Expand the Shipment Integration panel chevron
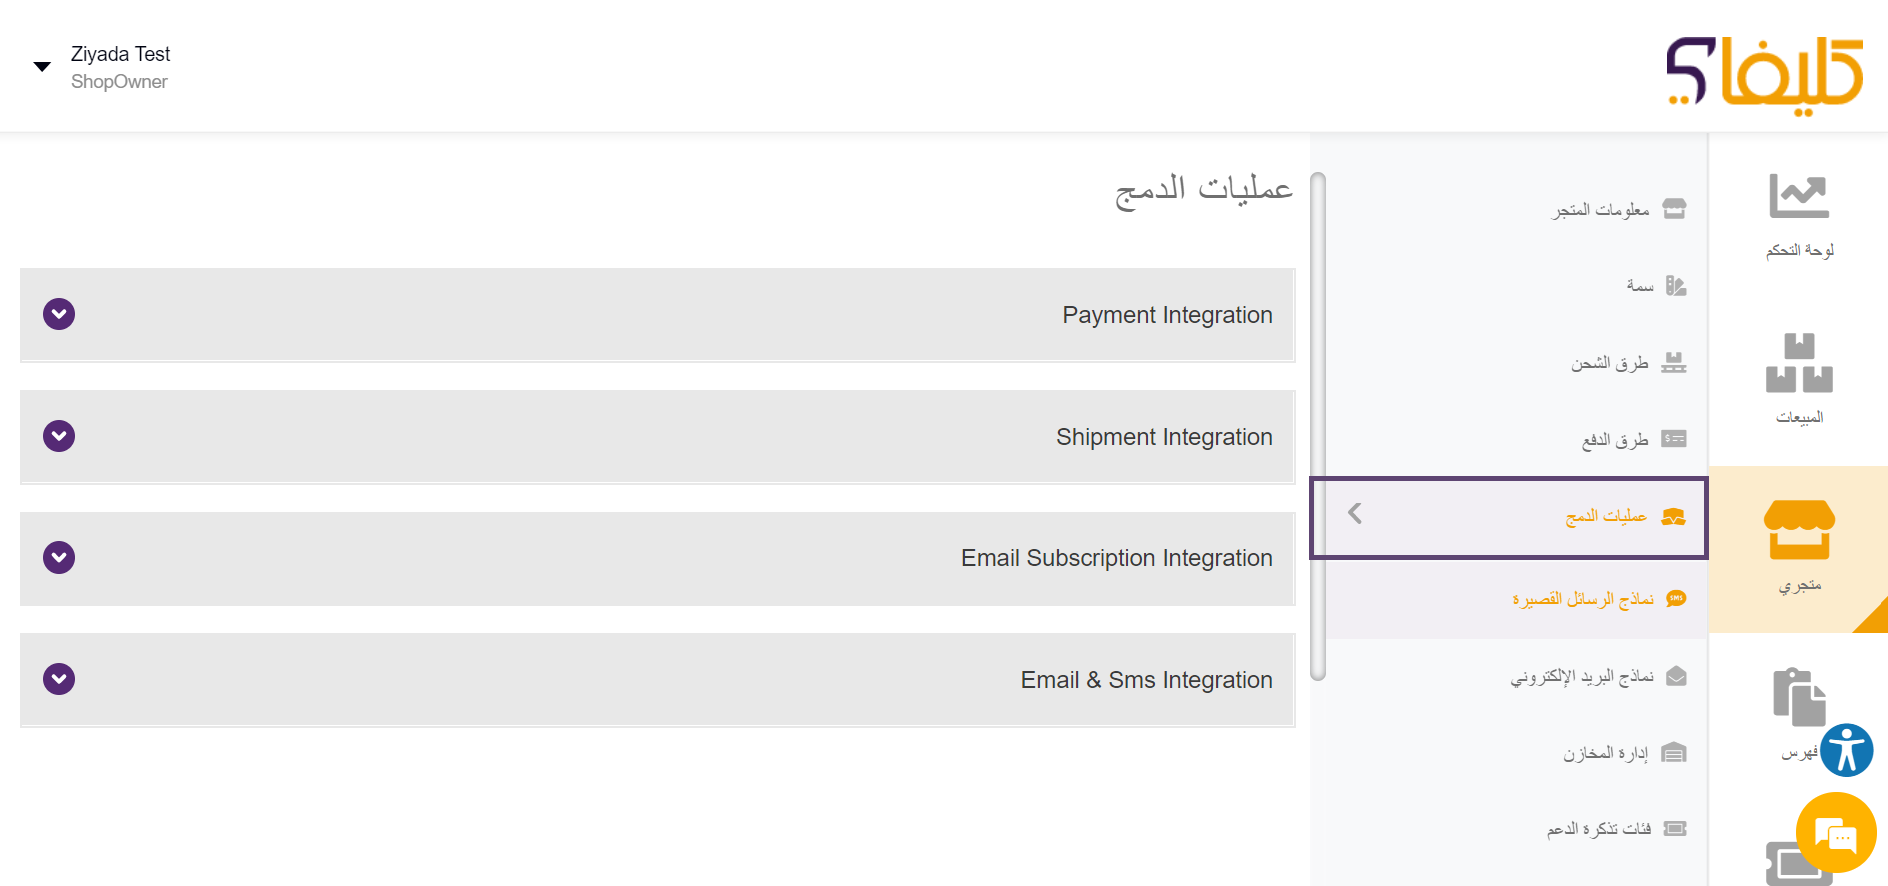 [x=59, y=436]
